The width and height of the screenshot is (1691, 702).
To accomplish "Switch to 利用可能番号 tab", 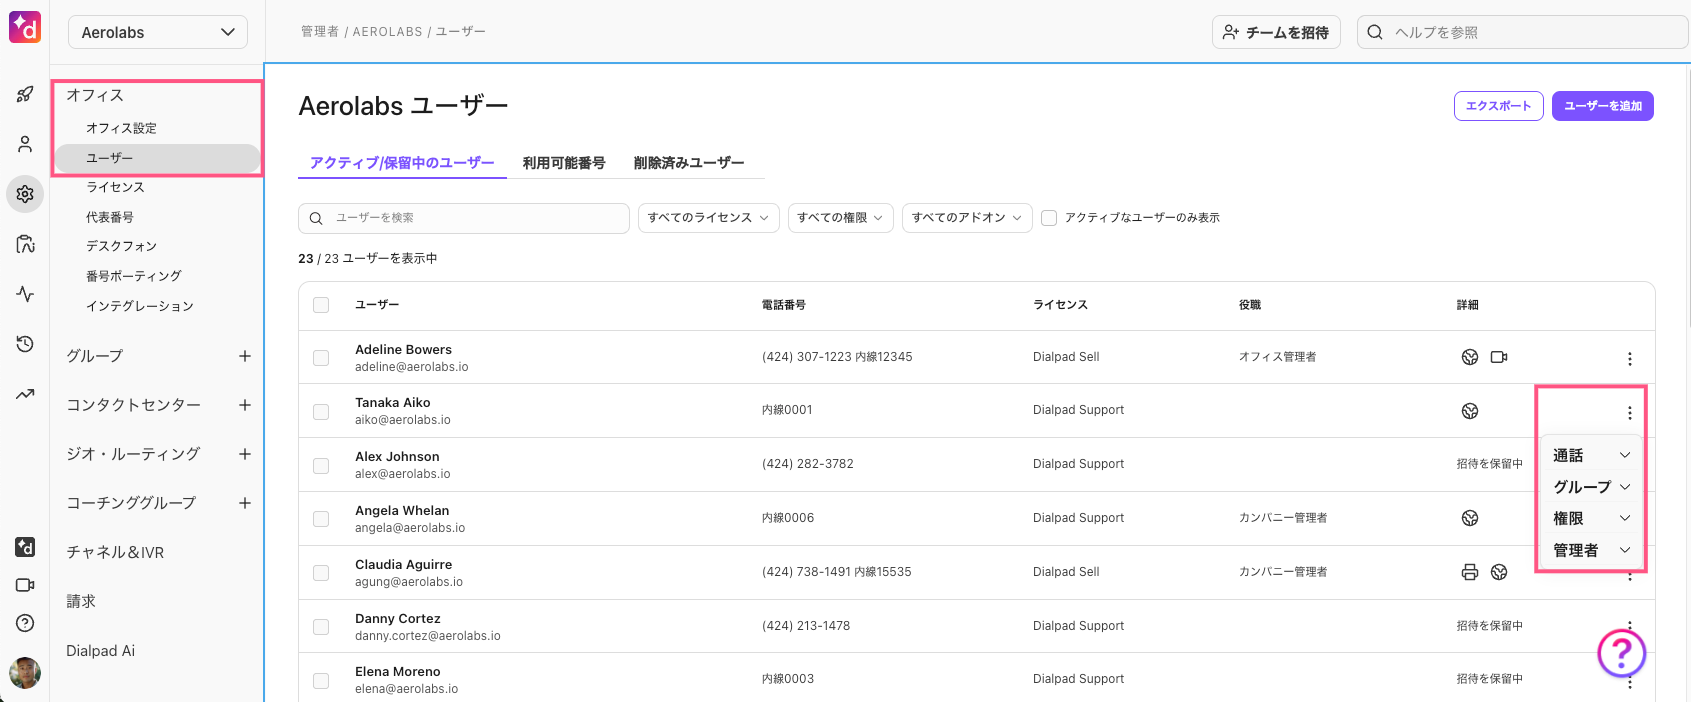I will coord(564,163).
